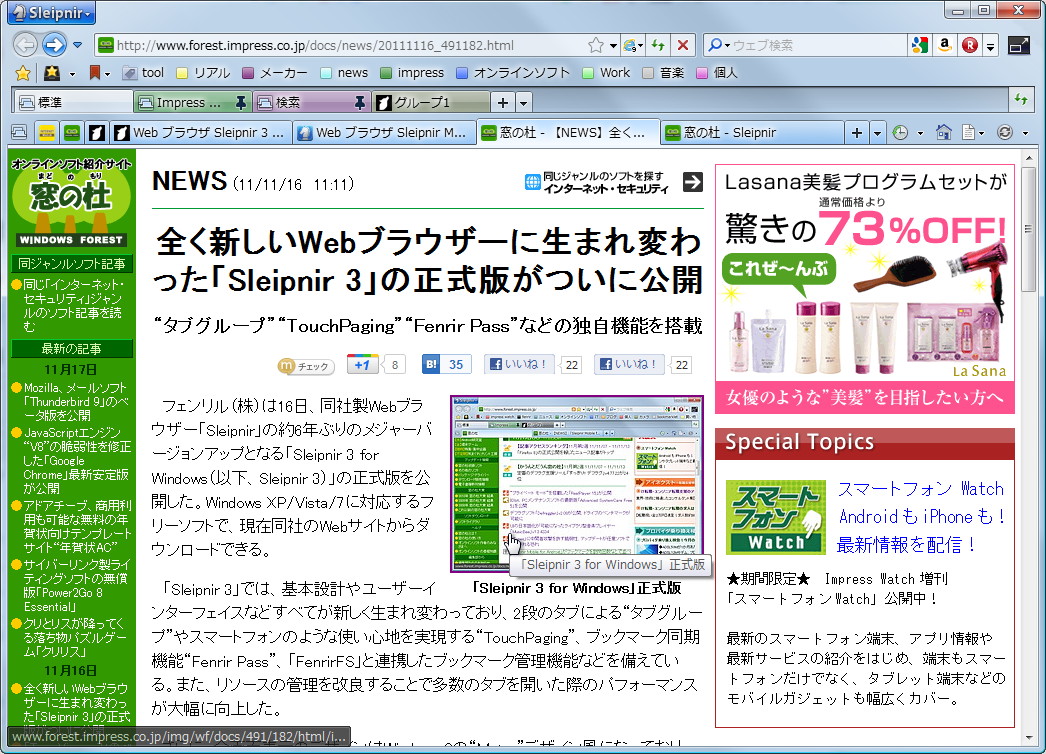Open the 個人 bookmark folder
Image resolution: width=1046 pixels, height=754 pixels.
pos(716,73)
